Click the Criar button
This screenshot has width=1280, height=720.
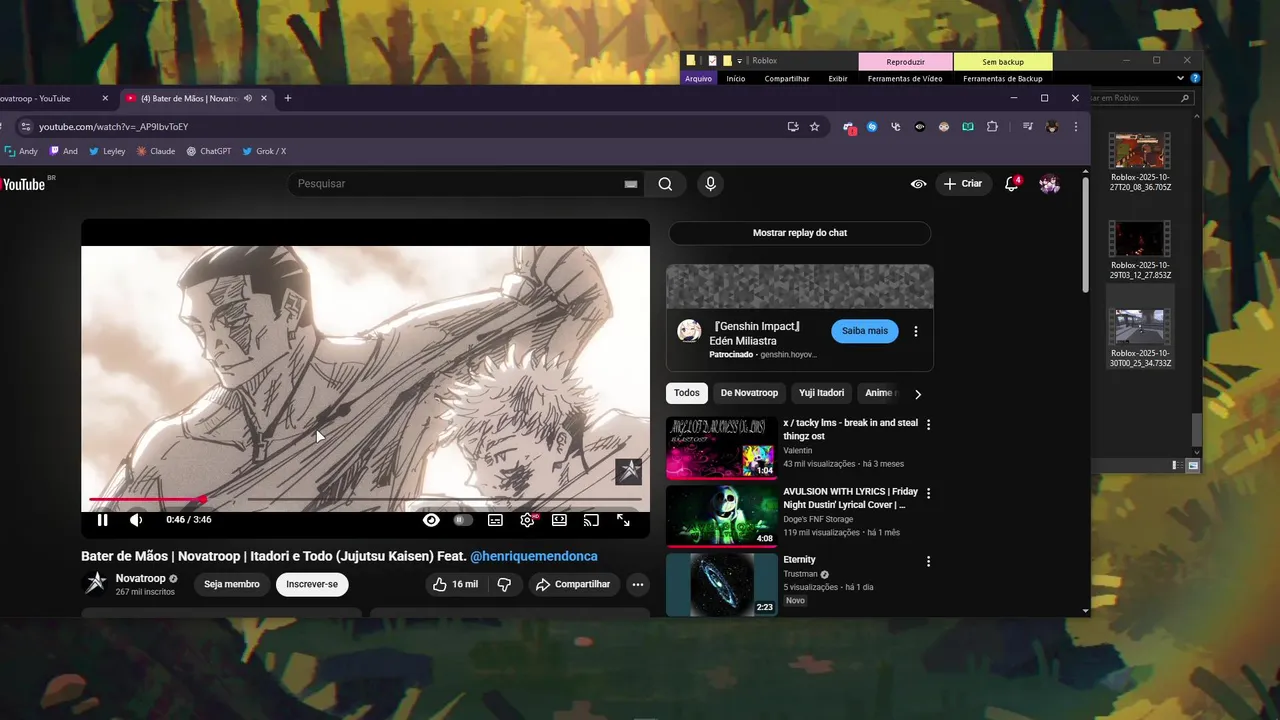coord(963,184)
